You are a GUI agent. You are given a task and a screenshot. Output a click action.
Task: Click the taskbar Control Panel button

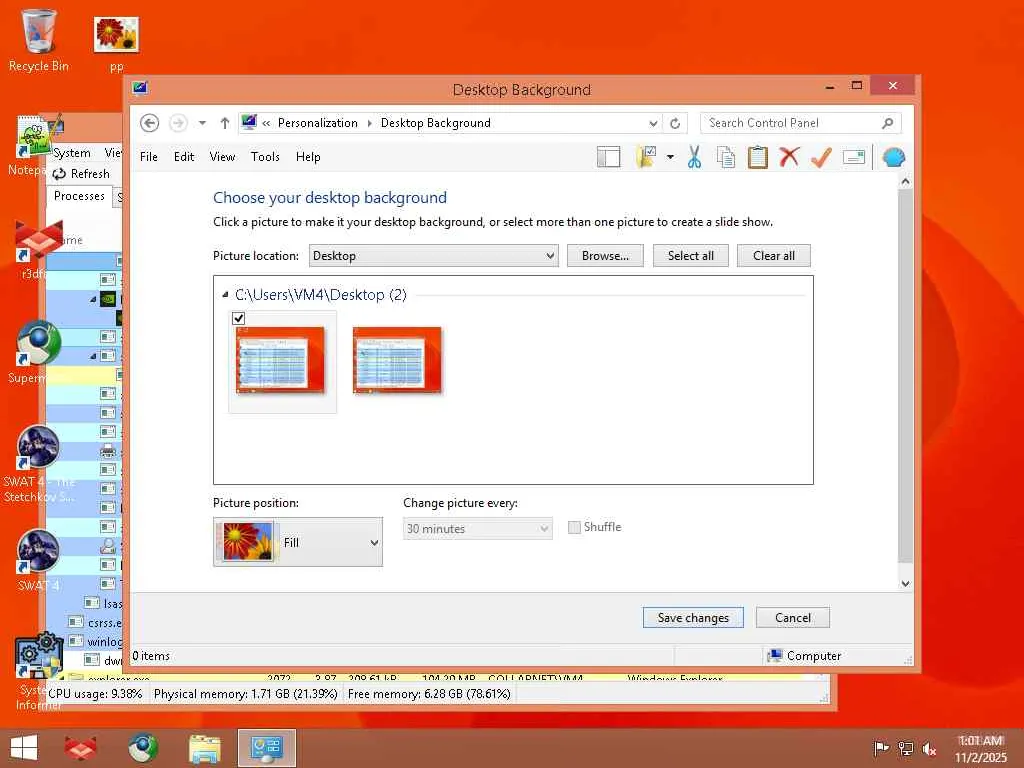pyautogui.click(x=266, y=748)
